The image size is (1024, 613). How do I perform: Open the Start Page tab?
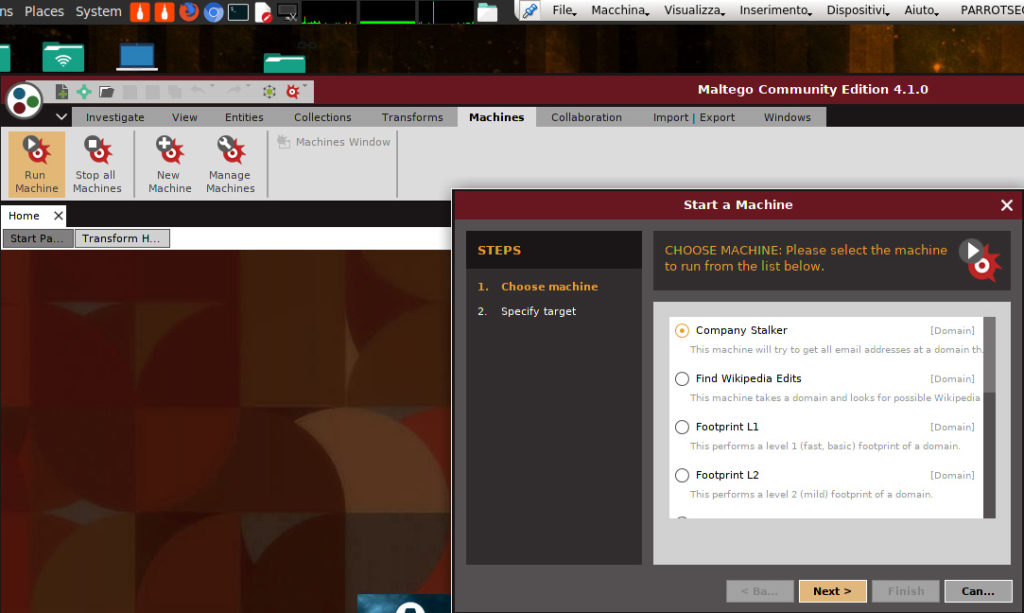[38, 238]
